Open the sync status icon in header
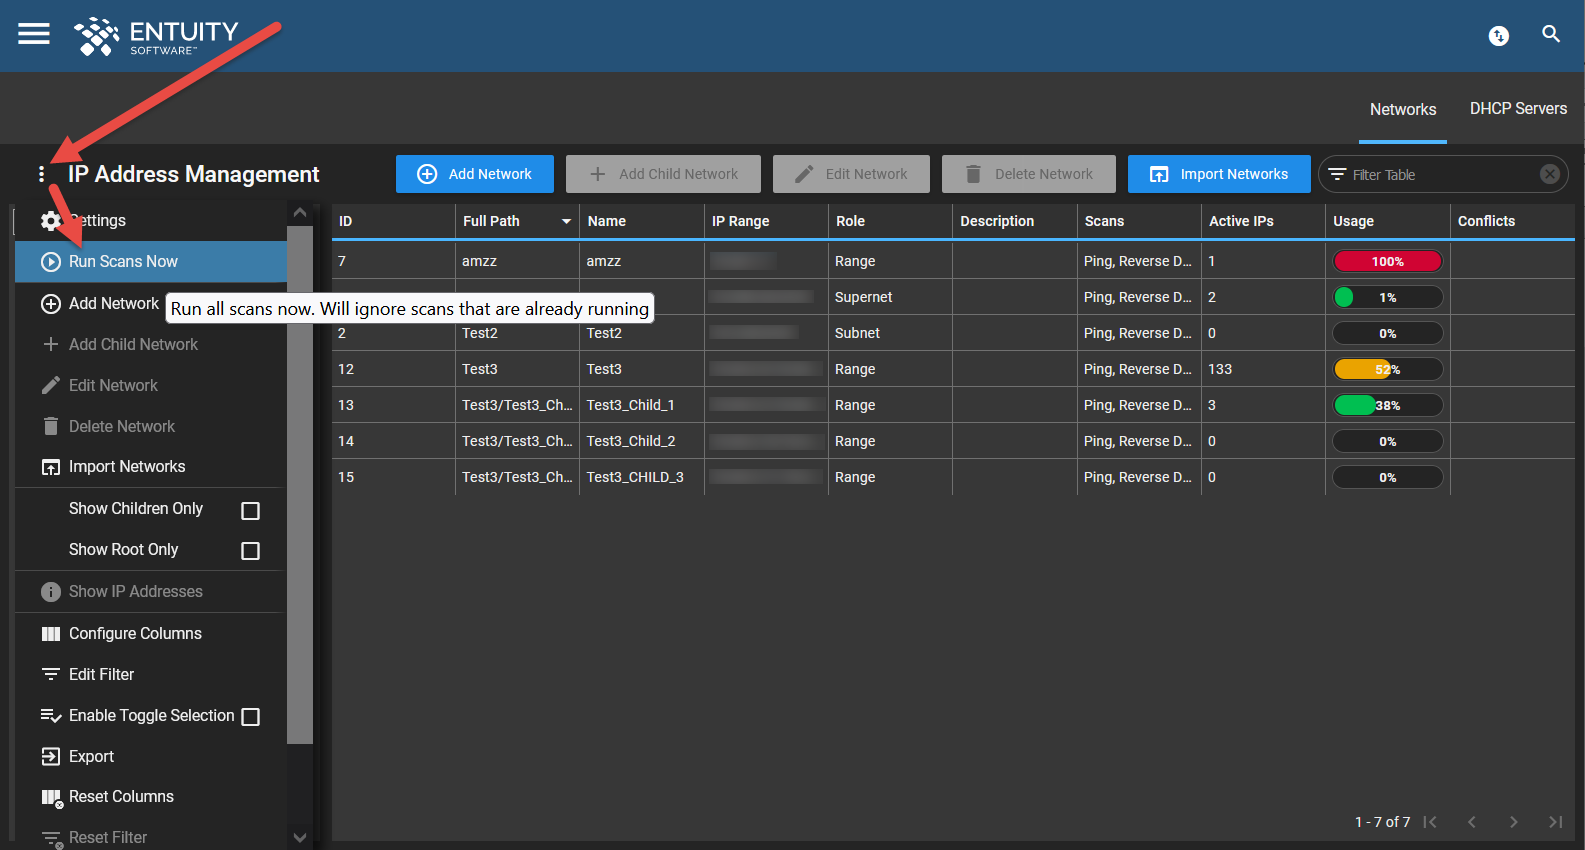Image resolution: width=1585 pixels, height=850 pixels. pos(1498,36)
